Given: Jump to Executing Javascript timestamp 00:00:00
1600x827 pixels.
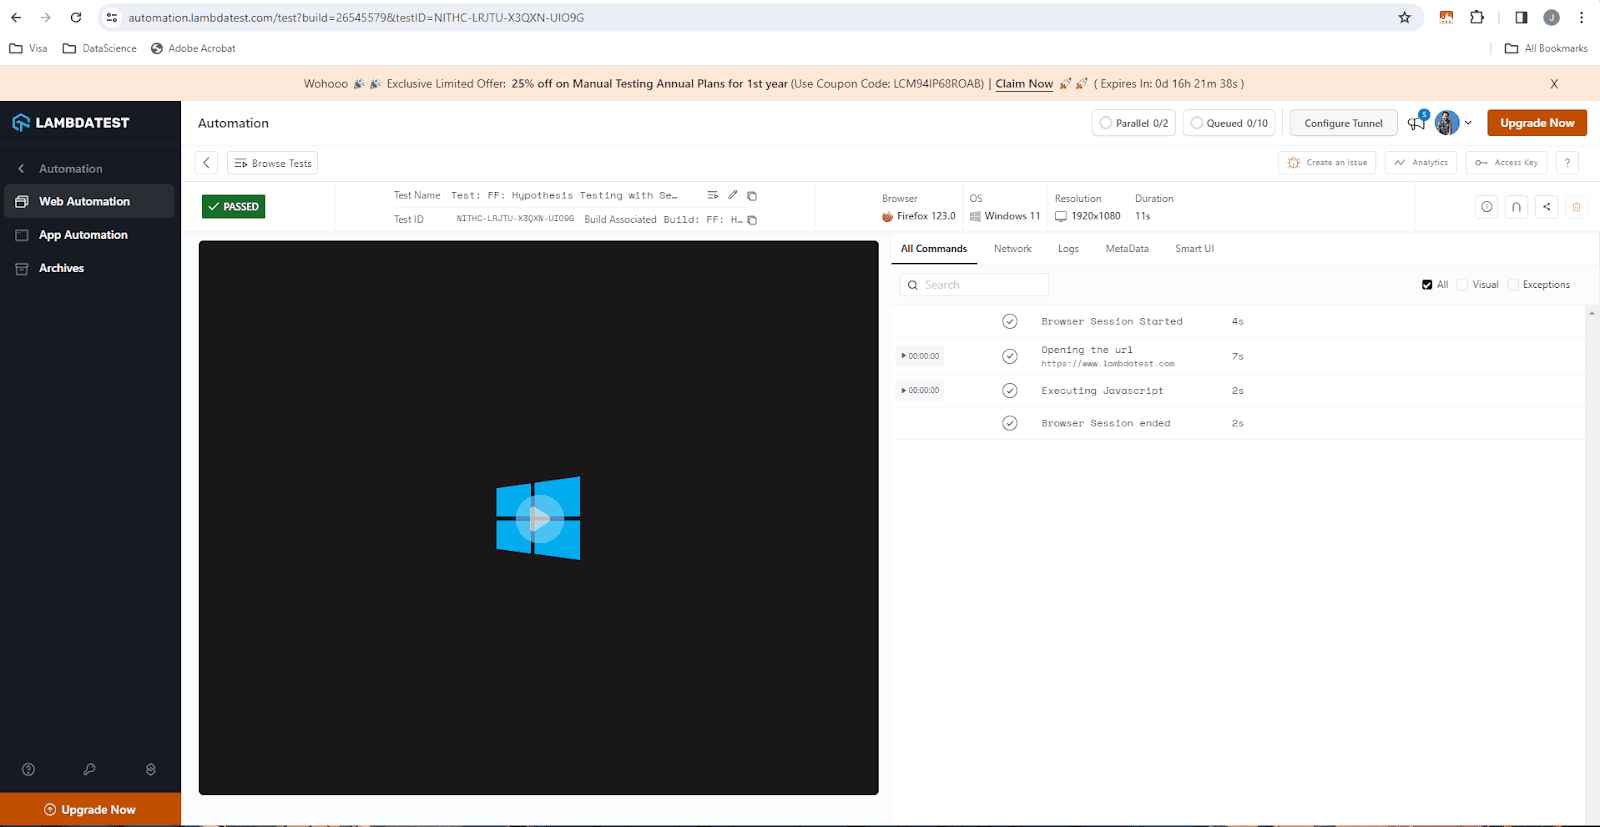Looking at the screenshot, I should [x=920, y=390].
